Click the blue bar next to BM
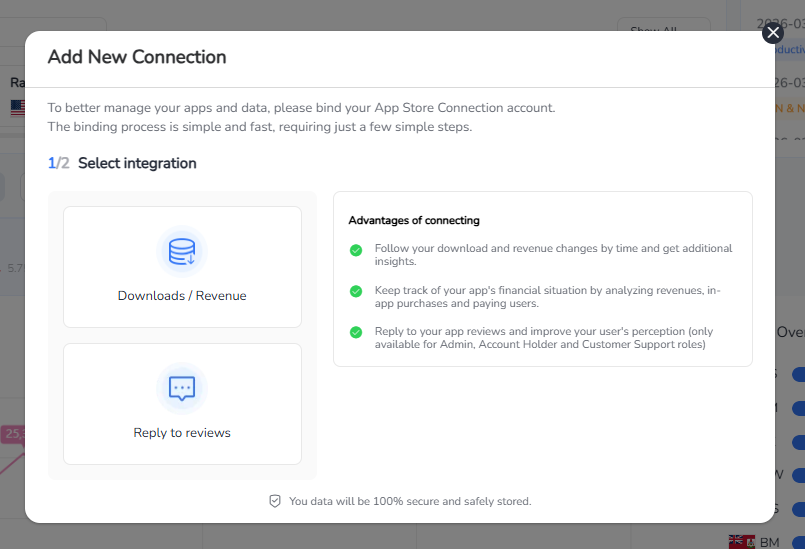The width and height of the screenshot is (805, 549). (x=797, y=542)
